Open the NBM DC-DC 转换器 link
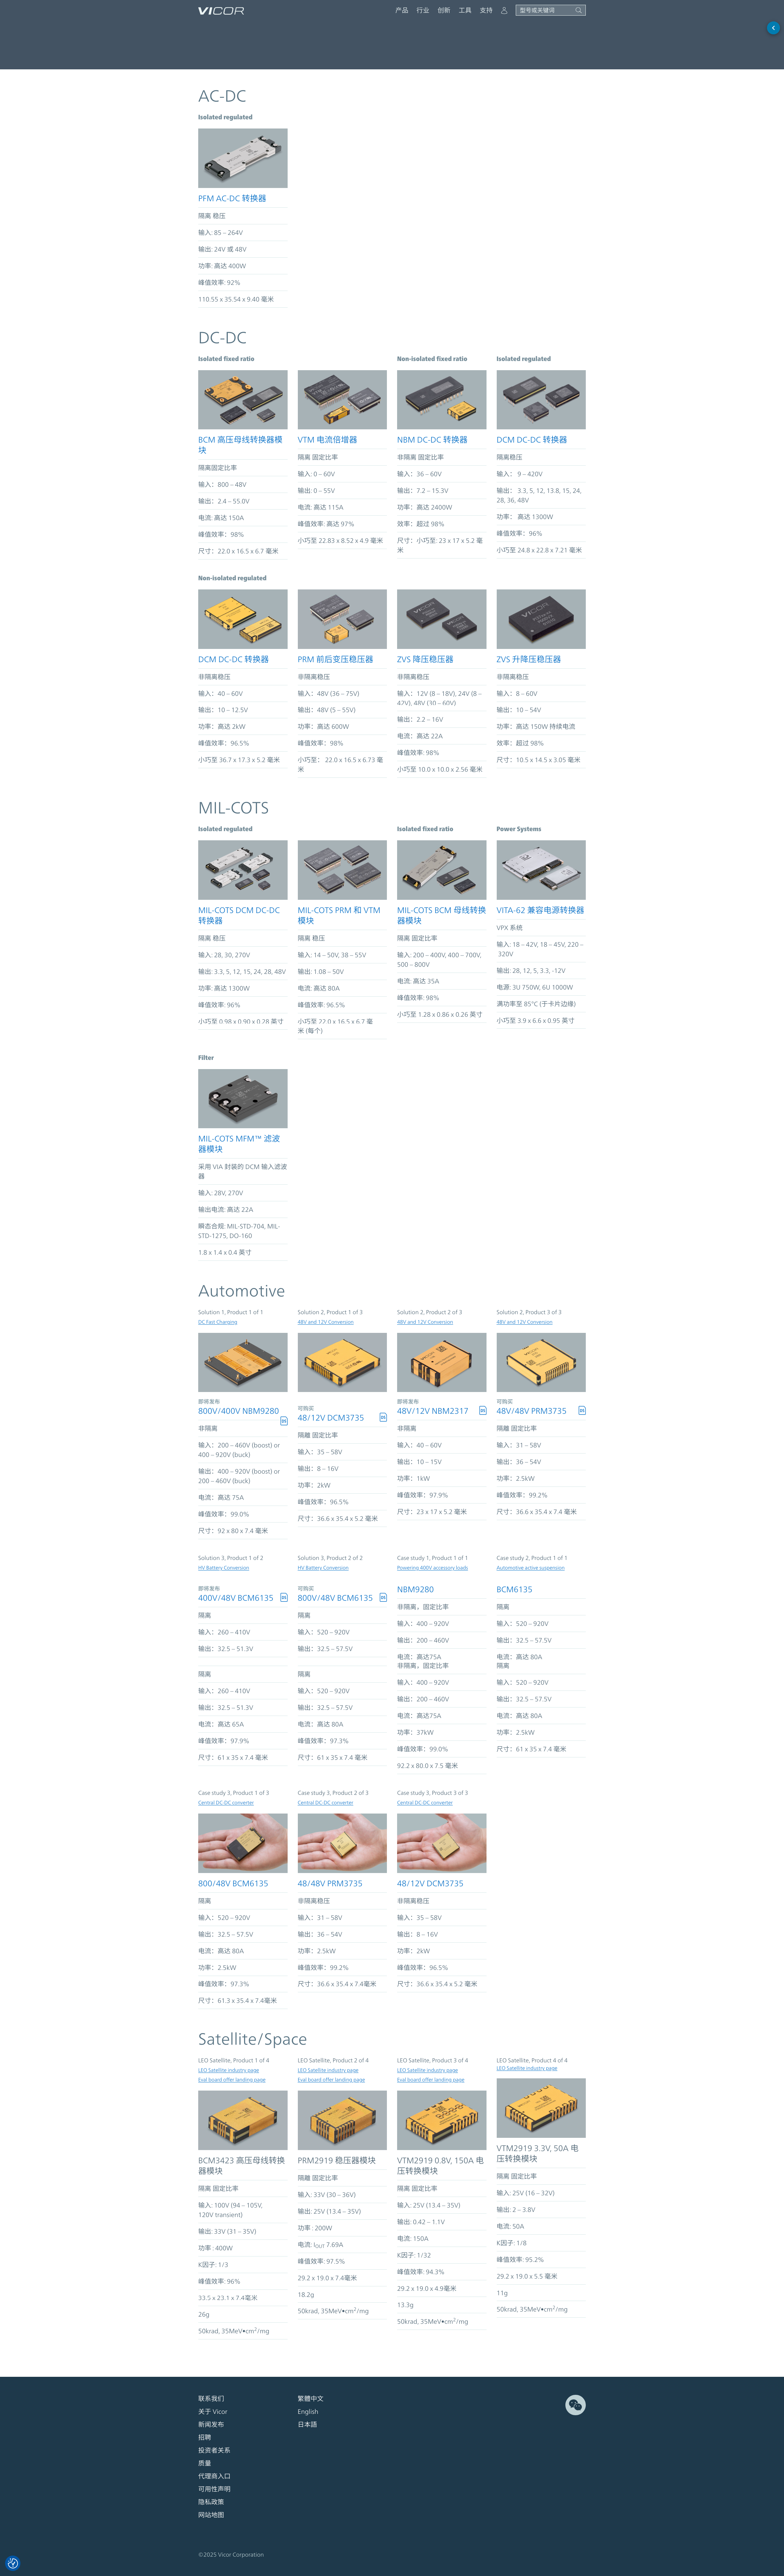 [432, 440]
